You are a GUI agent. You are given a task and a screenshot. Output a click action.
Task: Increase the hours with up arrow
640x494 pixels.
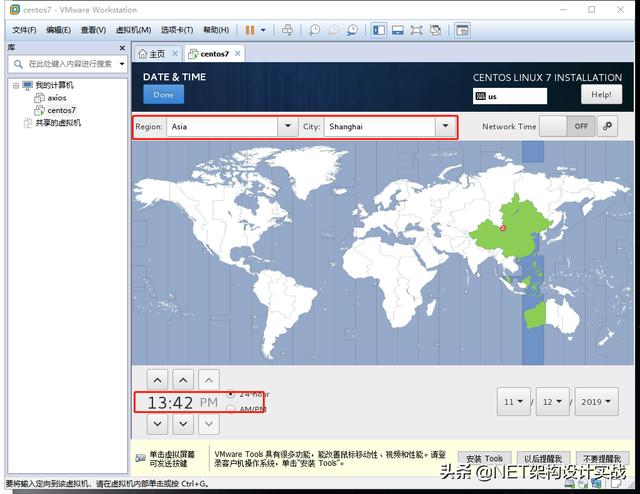(158, 380)
